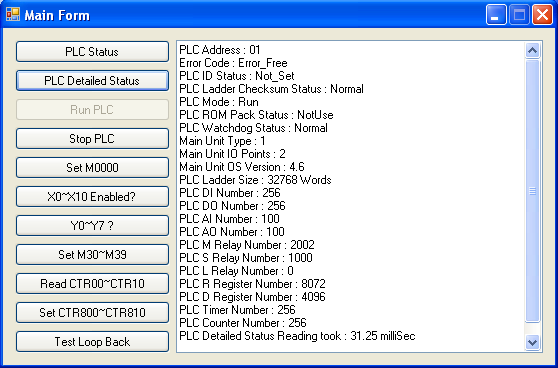
Task: Close the Main Form window
Action: coord(542,15)
